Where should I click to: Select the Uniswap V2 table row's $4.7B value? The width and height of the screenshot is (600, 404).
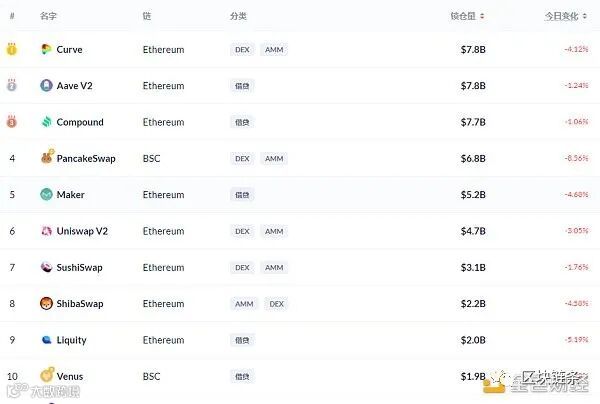[x=473, y=231]
